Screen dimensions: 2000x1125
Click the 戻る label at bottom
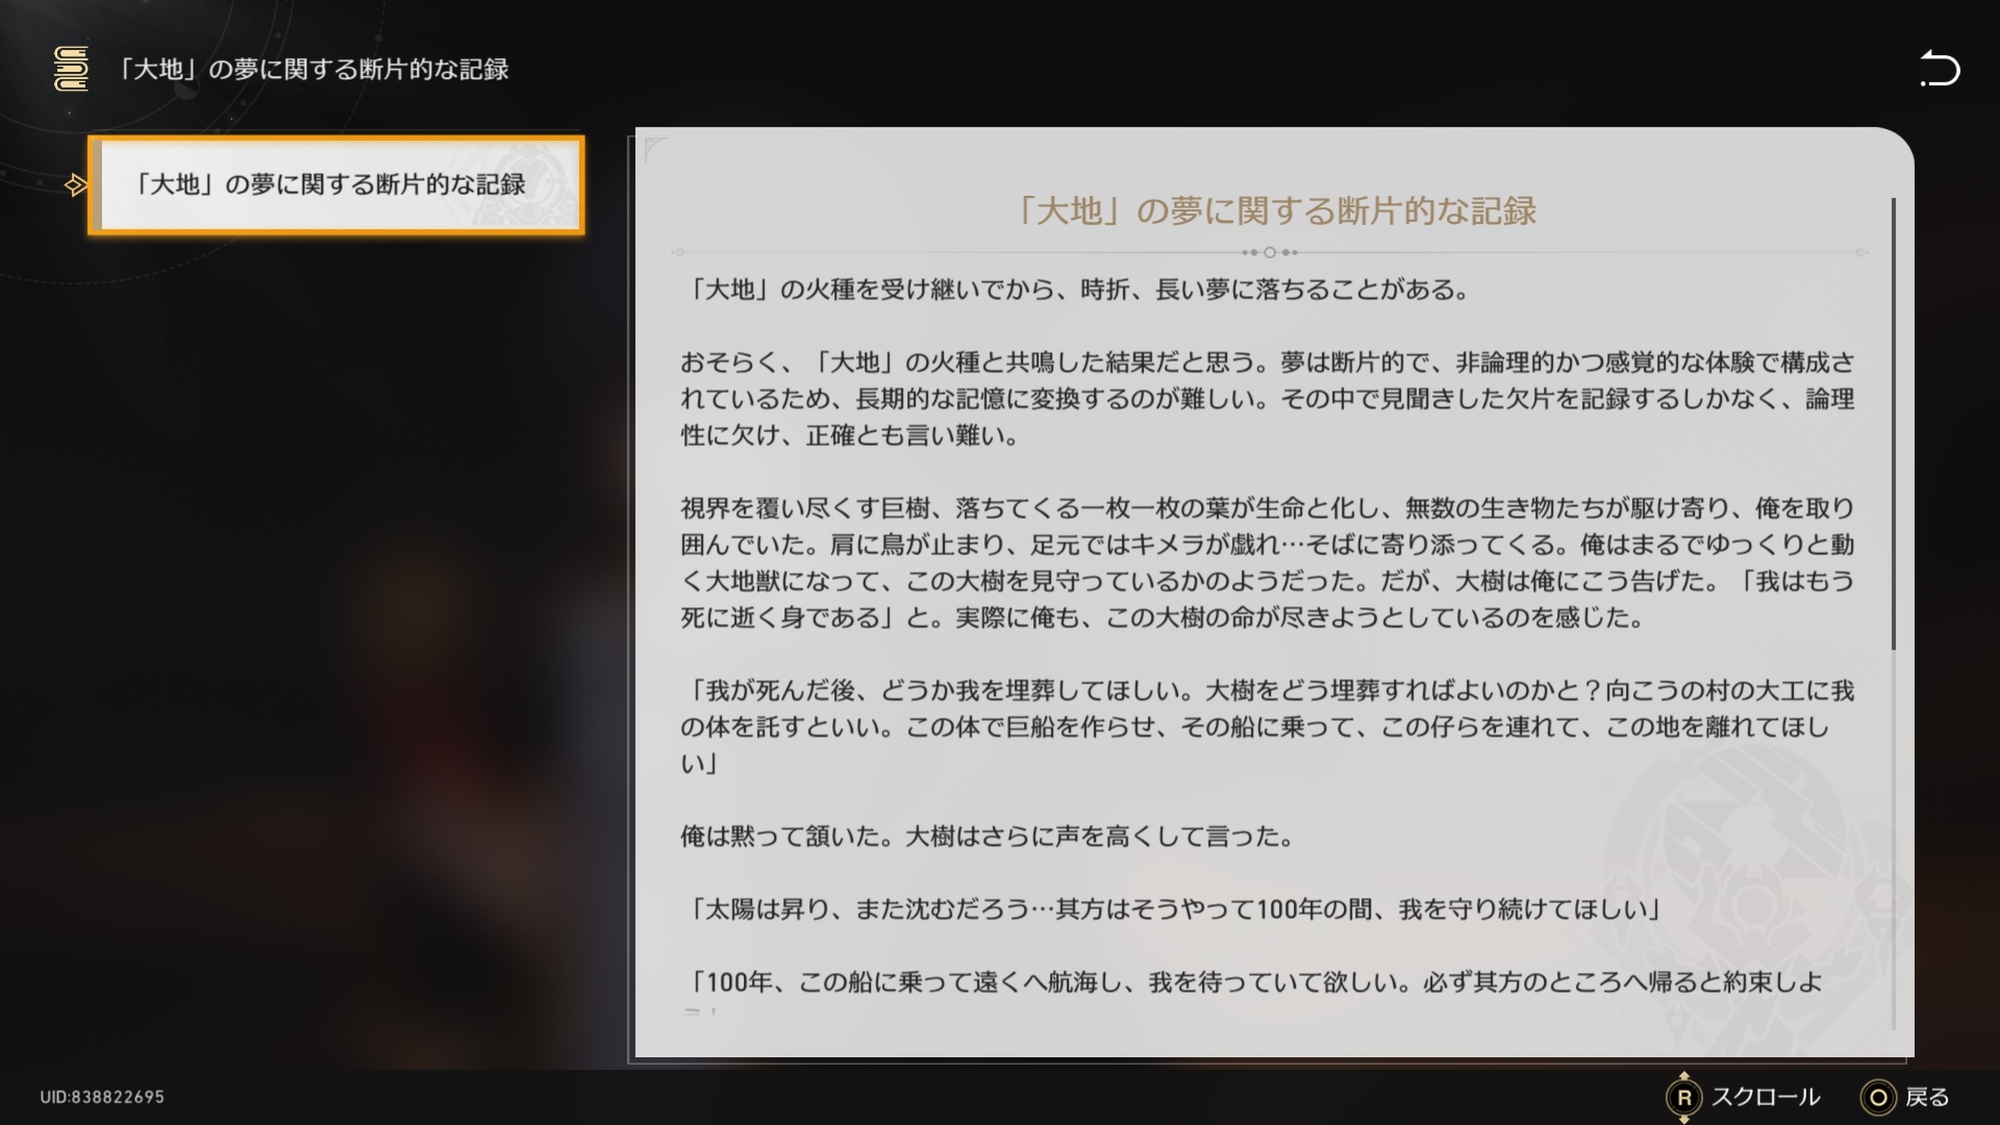[1927, 1097]
